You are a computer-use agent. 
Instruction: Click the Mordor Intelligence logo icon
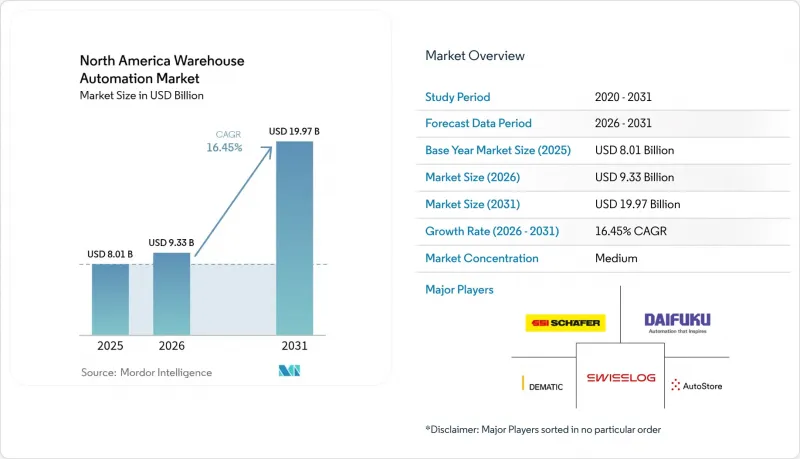[x=289, y=371]
